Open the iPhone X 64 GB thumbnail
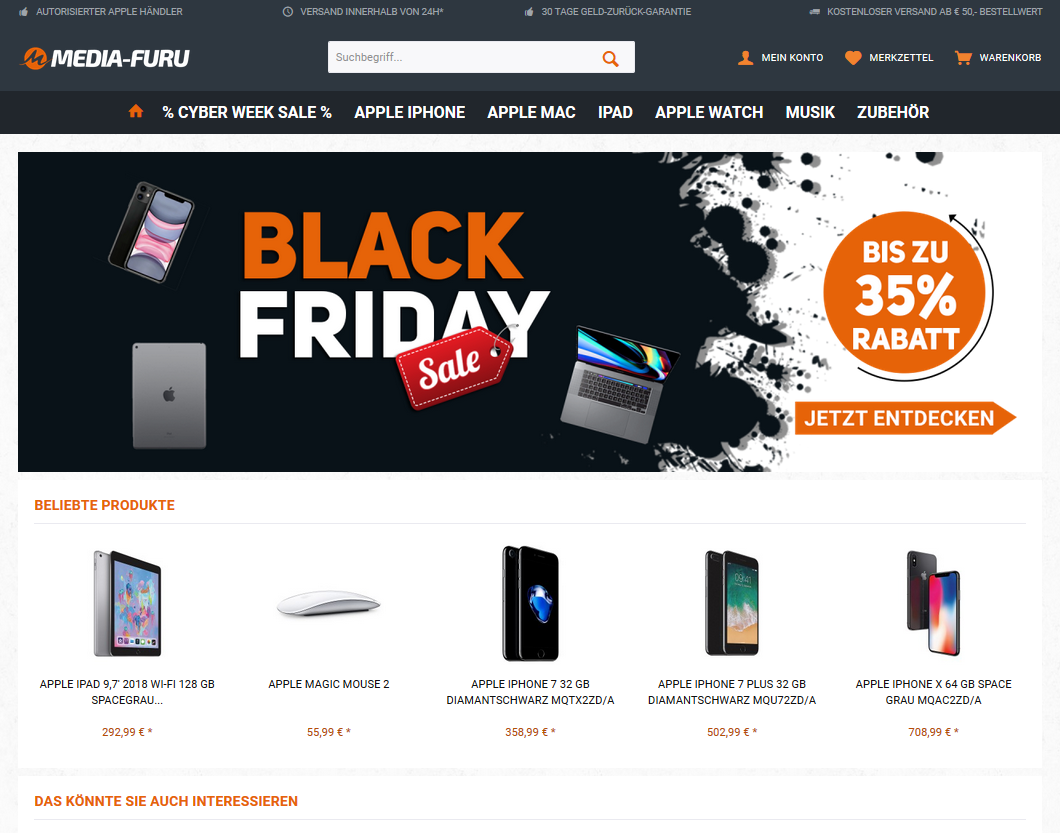This screenshot has width=1060, height=833. coord(934,603)
